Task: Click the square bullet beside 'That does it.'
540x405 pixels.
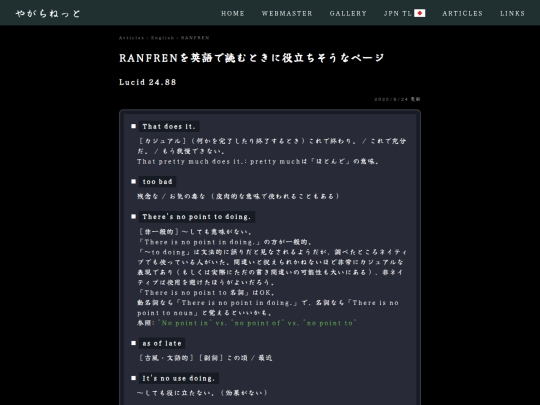Action: point(134,126)
